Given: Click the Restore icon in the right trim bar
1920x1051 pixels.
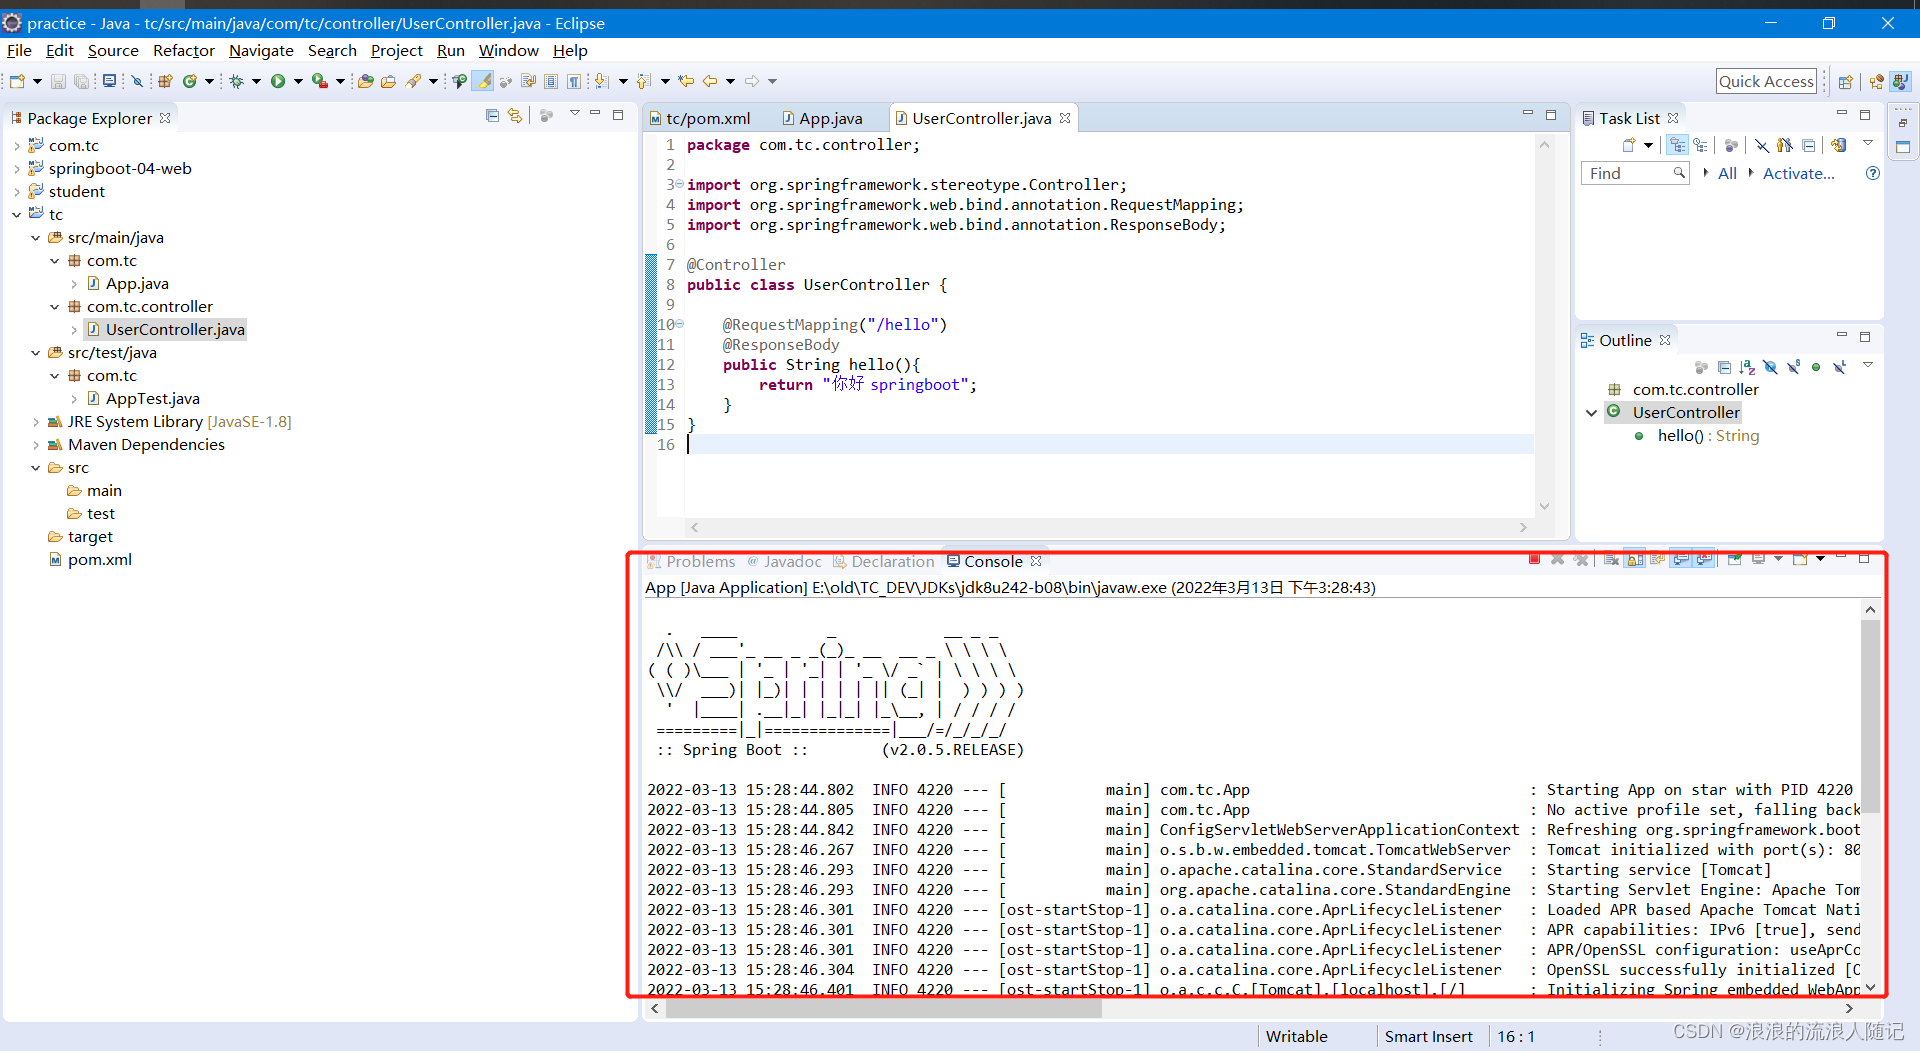Looking at the screenshot, I should pos(1903,122).
